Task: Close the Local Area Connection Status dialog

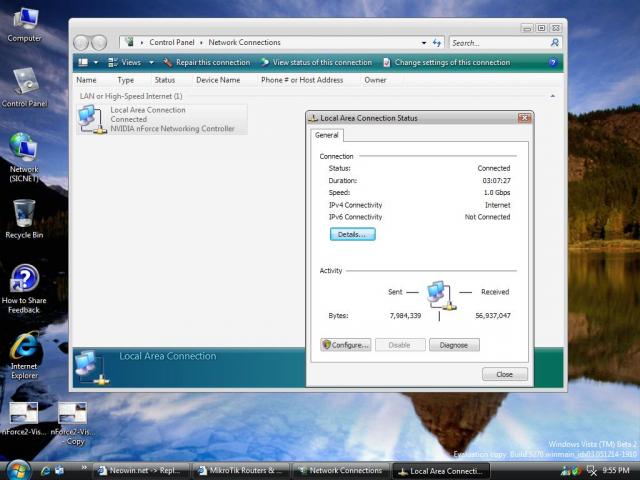Action: click(x=524, y=118)
